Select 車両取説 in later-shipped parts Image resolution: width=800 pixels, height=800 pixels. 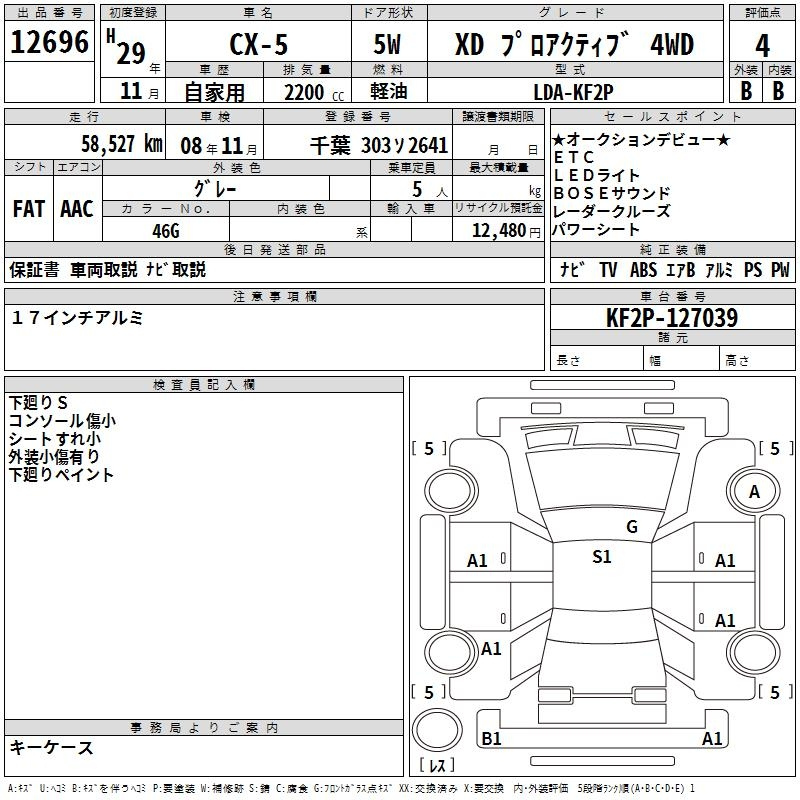104,270
